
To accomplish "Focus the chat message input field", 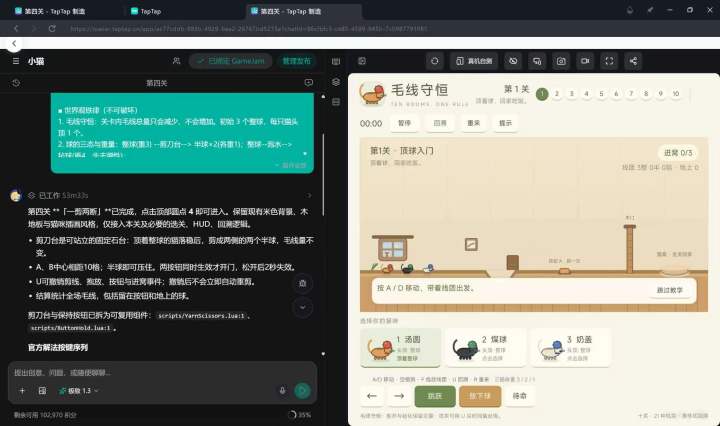I will click(162, 372).
